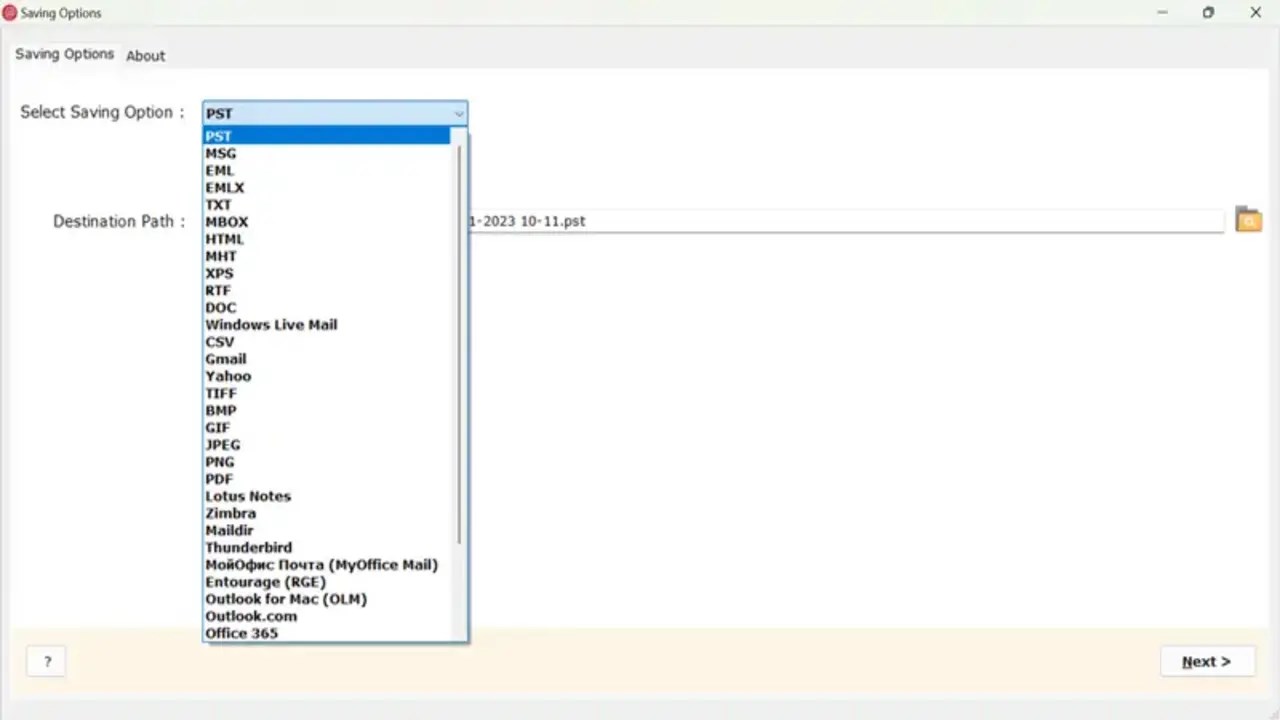Pick BMP image format
The height and width of the screenshot is (720, 1280).
tap(327, 410)
